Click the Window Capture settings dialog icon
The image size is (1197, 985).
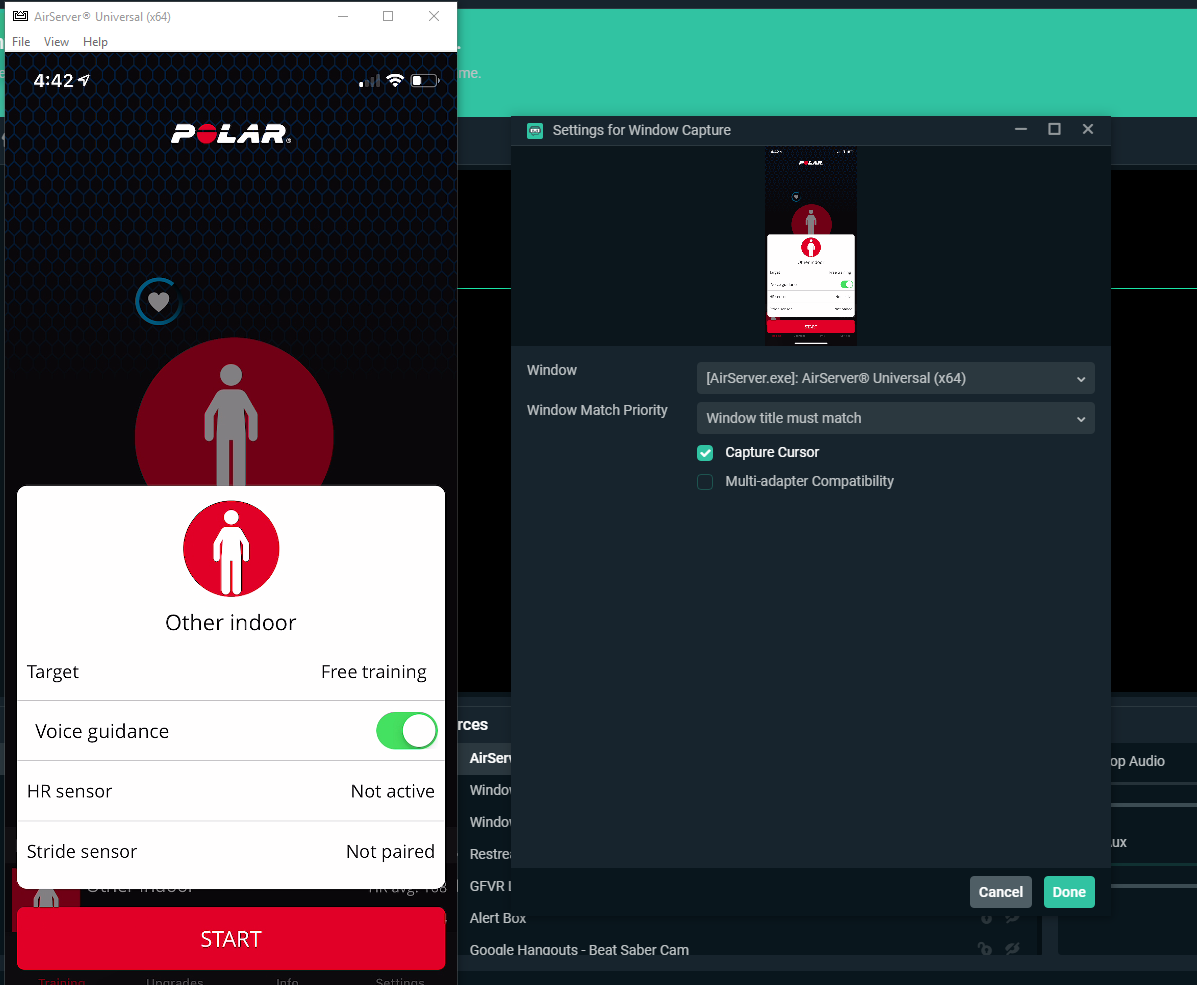(535, 131)
